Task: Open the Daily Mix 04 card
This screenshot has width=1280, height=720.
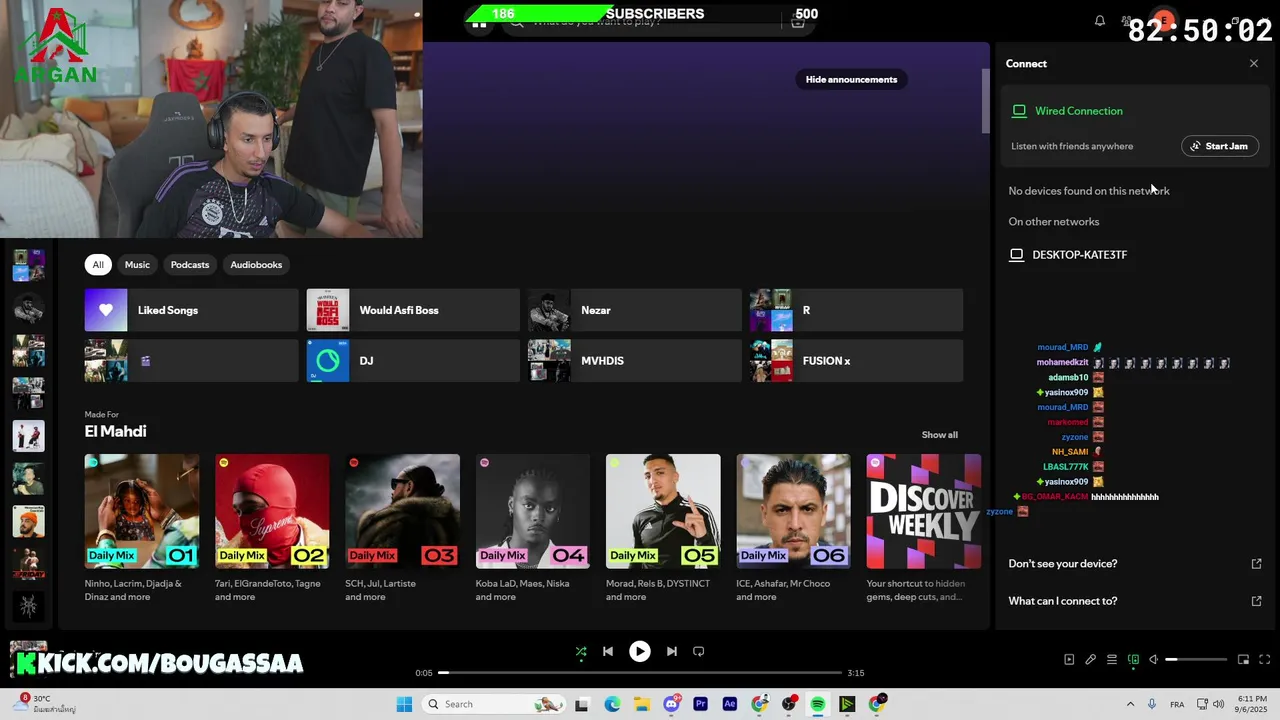Action: 532,530
